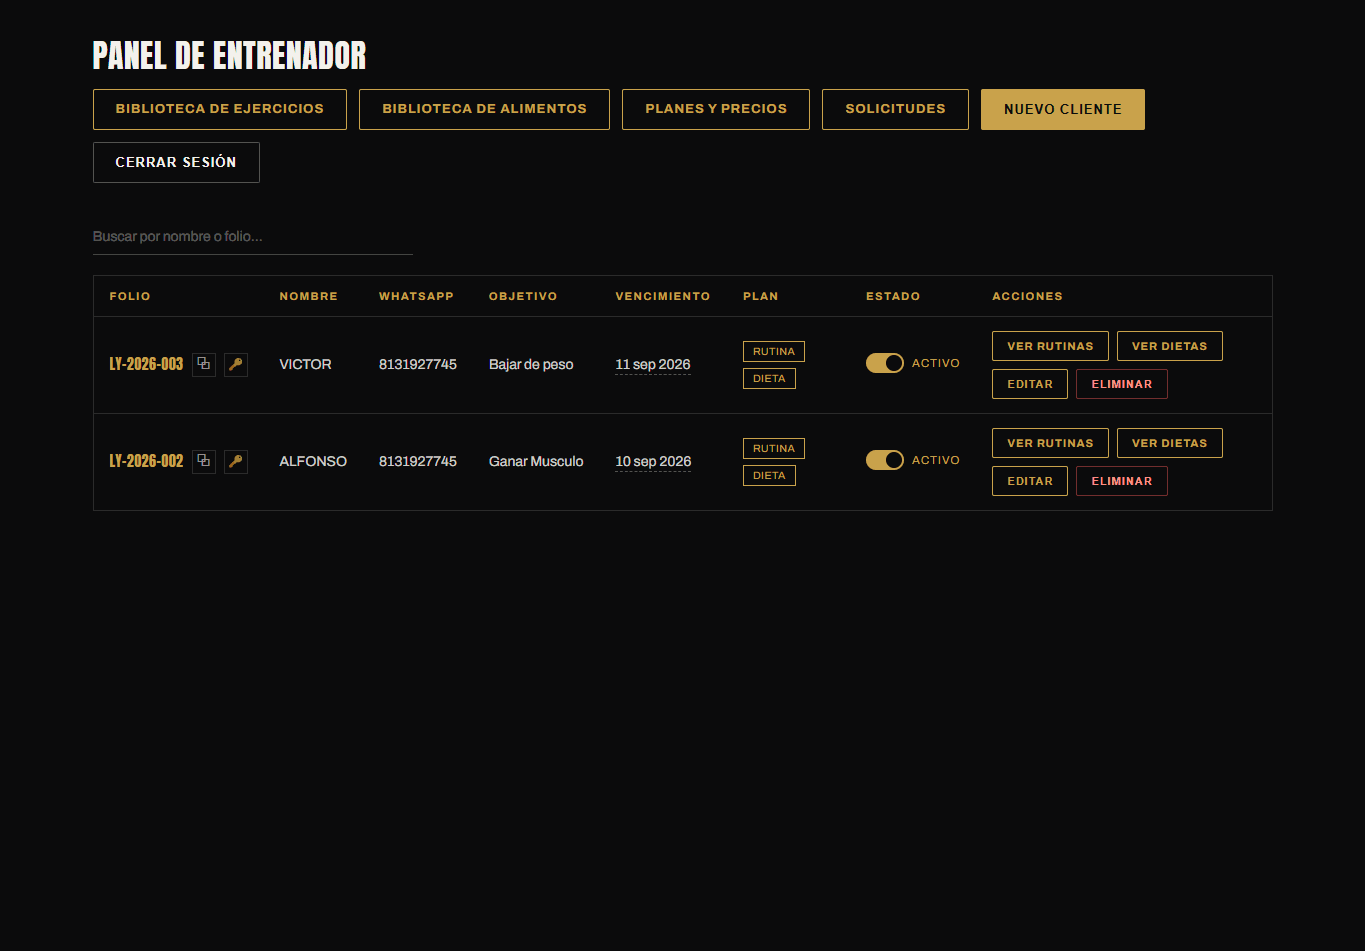
Task: Click the key icon for LY-2026-003
Action: [236, 364]
